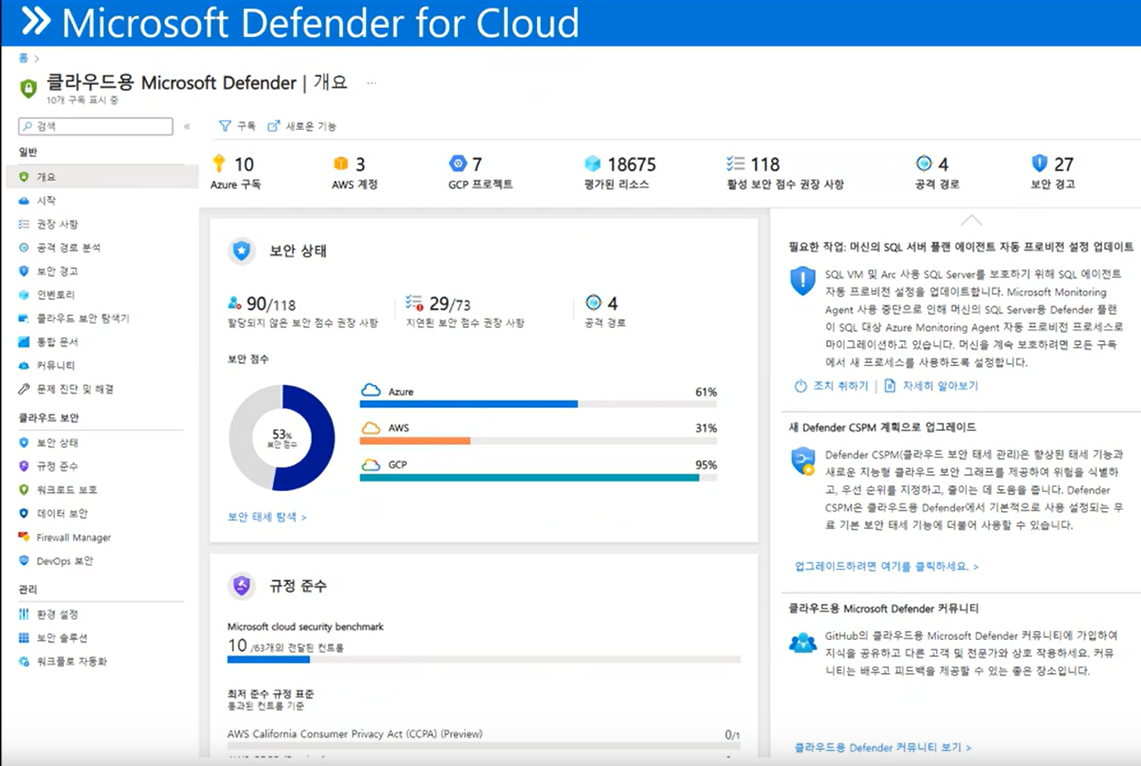This screenshot has width=1141, height=766.
Task: Click the 53% secure score donut chart
Action: point(282,438)
